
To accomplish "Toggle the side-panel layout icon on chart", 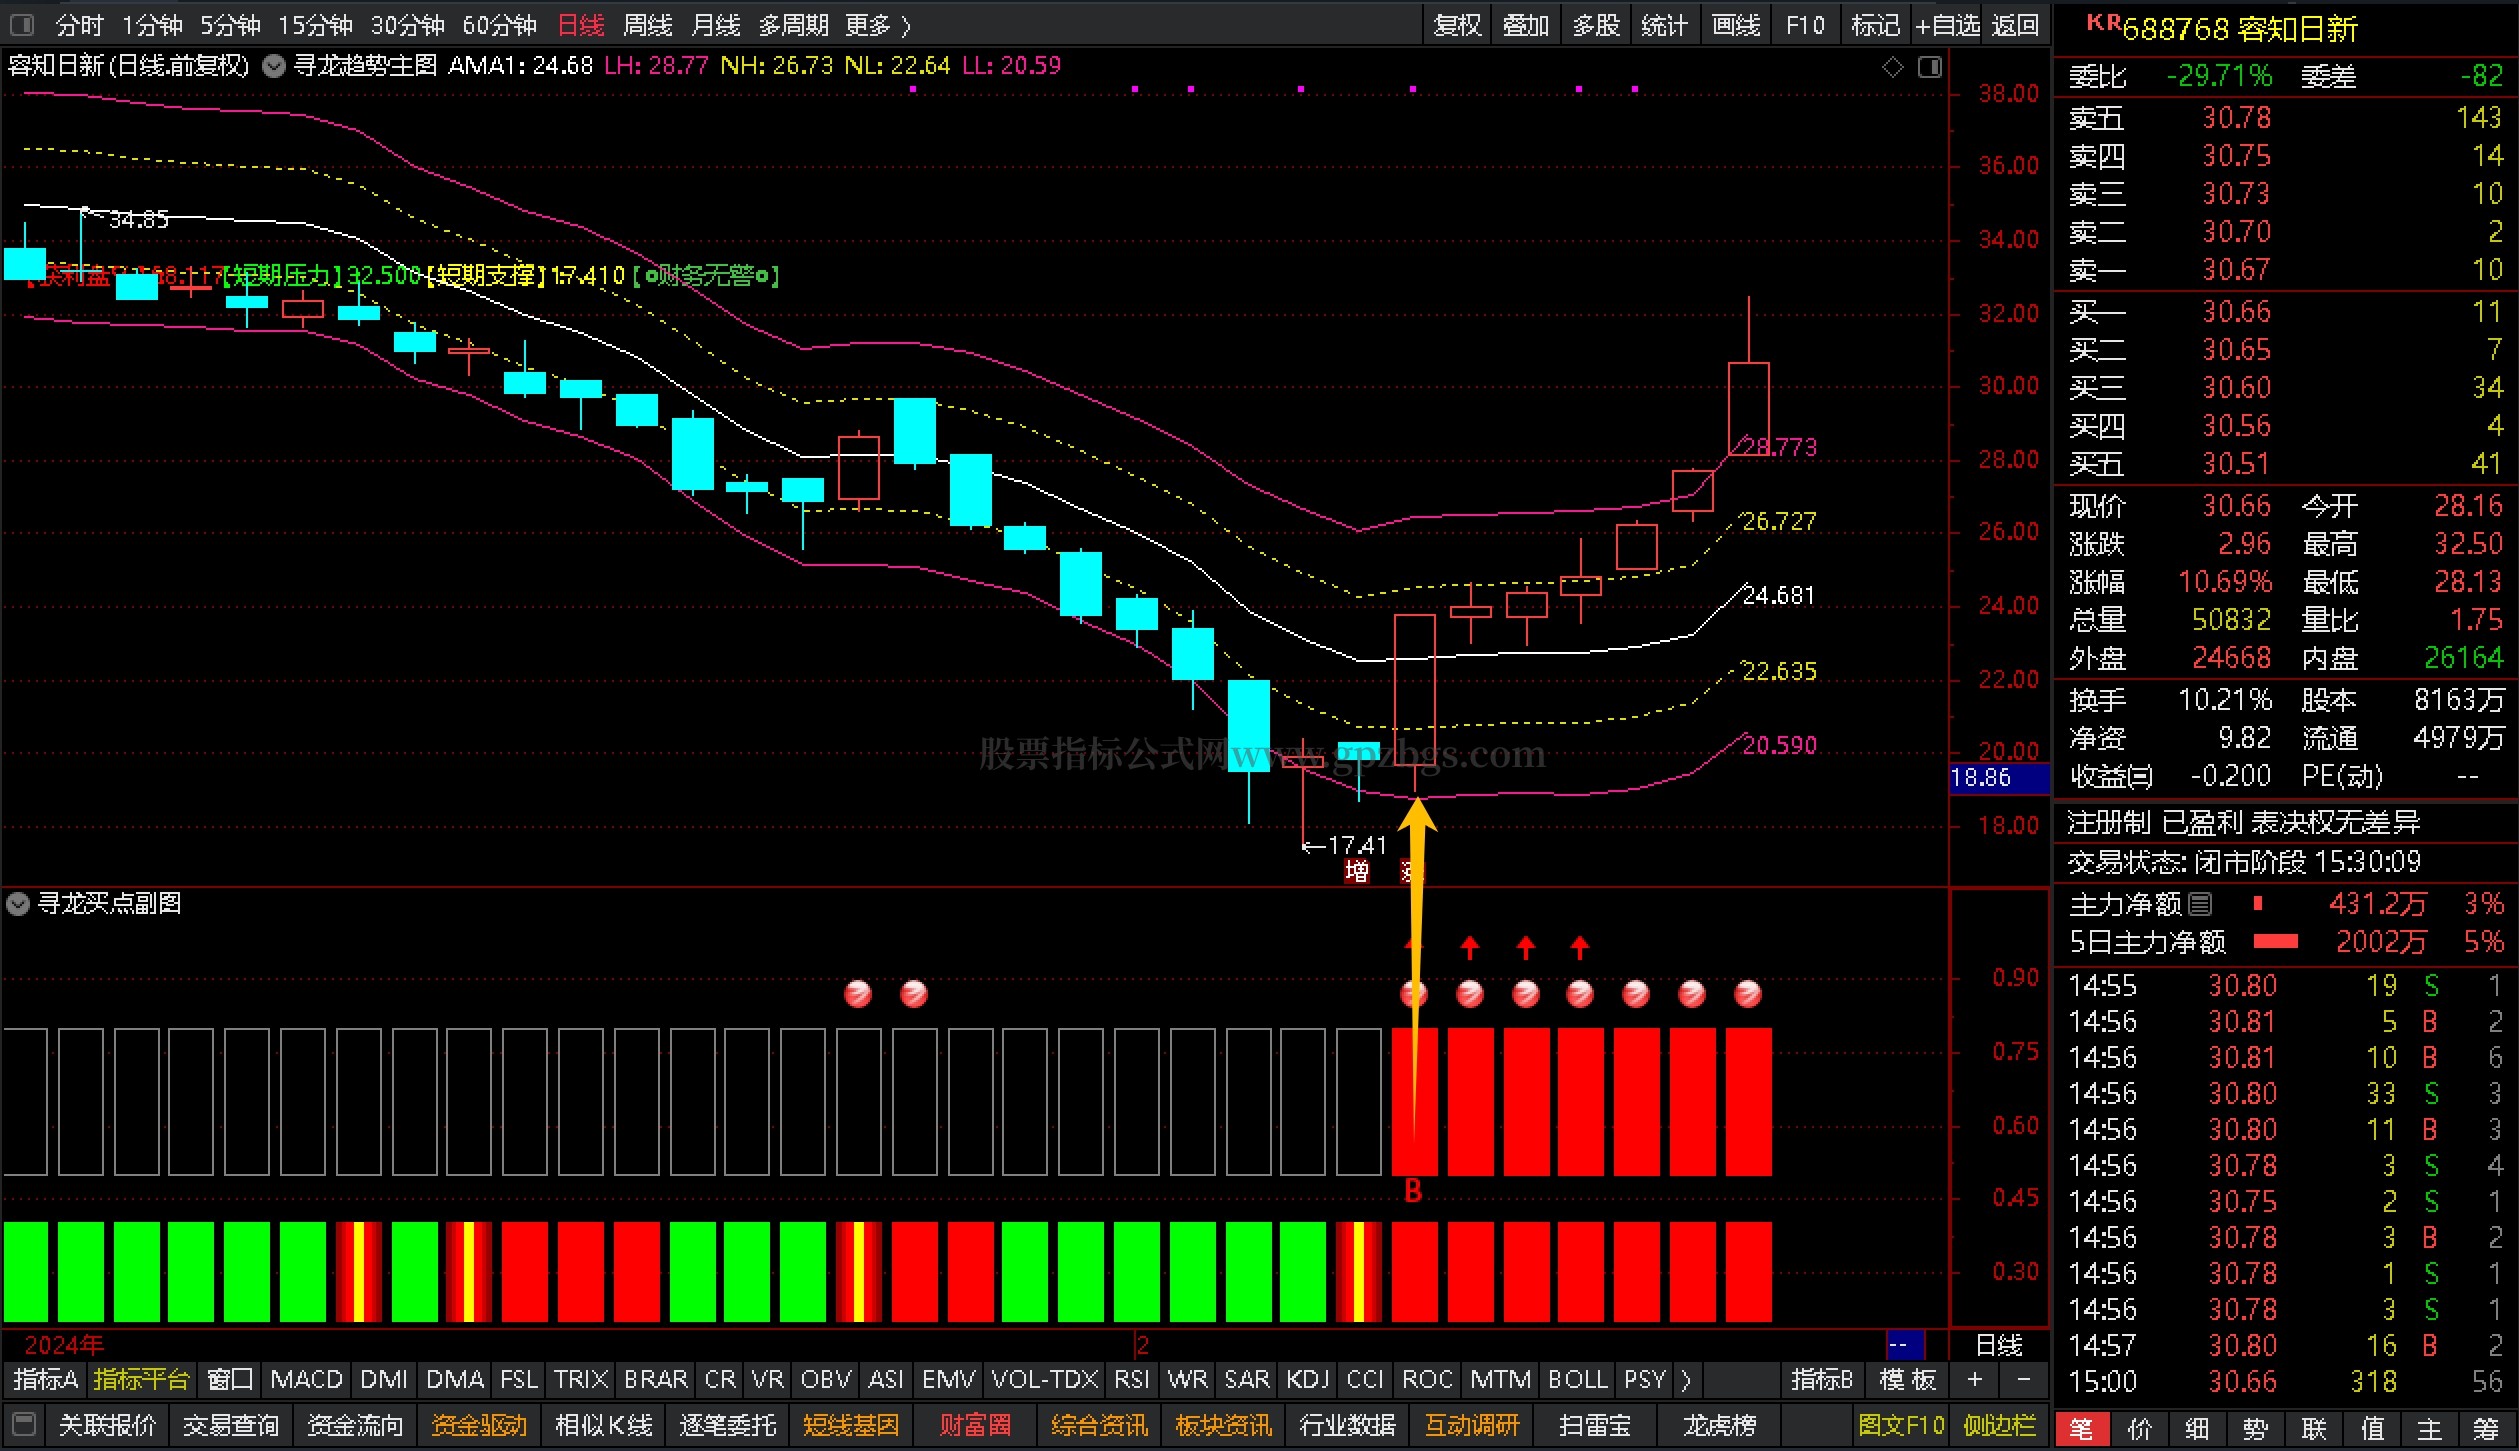I will click(1930, 67).
